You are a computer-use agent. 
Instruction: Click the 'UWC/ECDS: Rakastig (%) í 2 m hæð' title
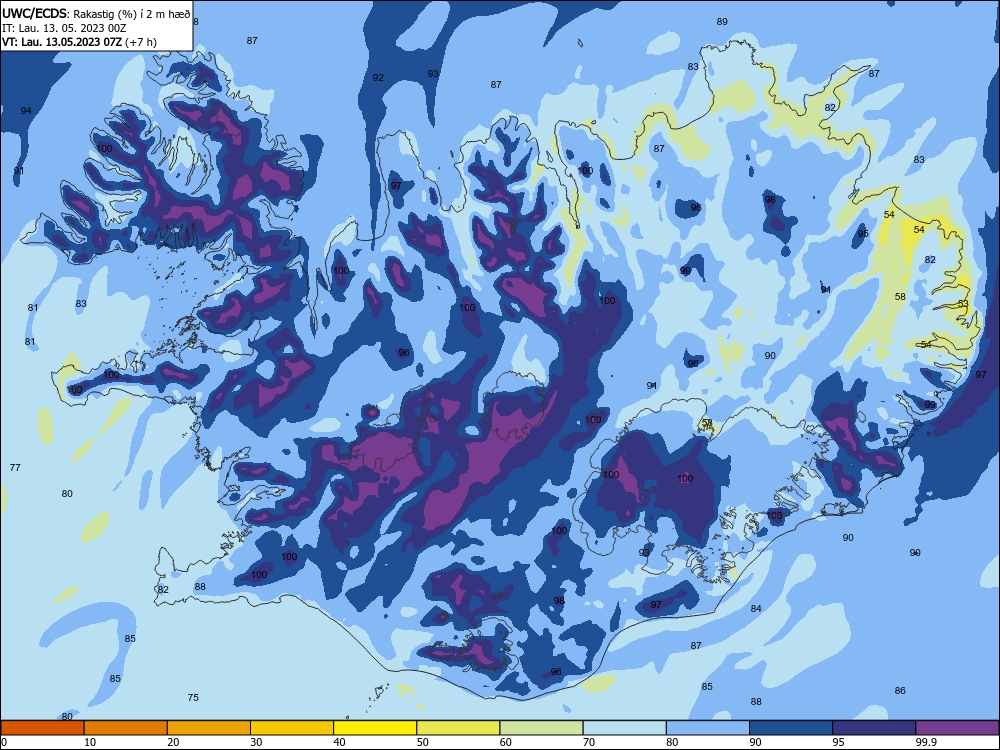(x=96, y=14)
